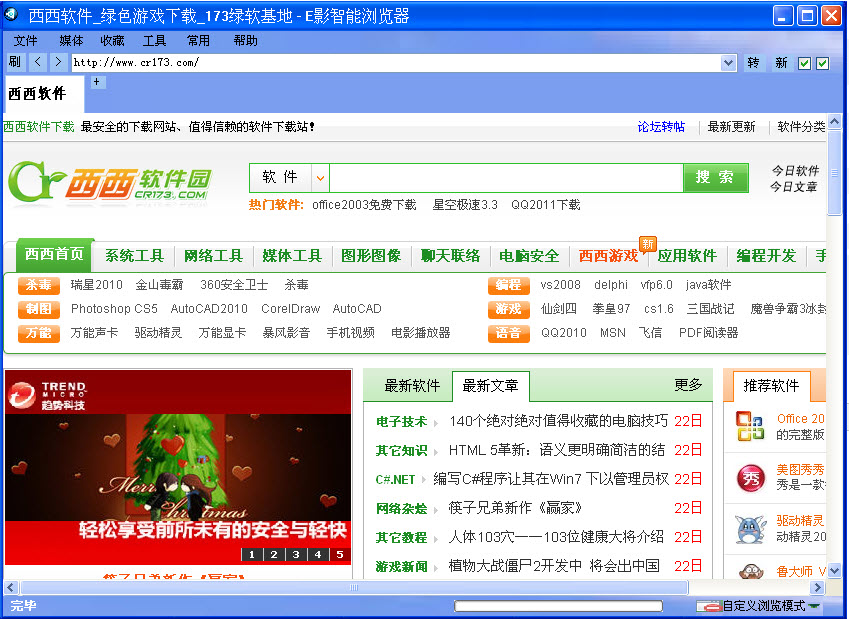Toggle the first checkbox beside 新 button
849x619 pixels.
tap(804, 63)
